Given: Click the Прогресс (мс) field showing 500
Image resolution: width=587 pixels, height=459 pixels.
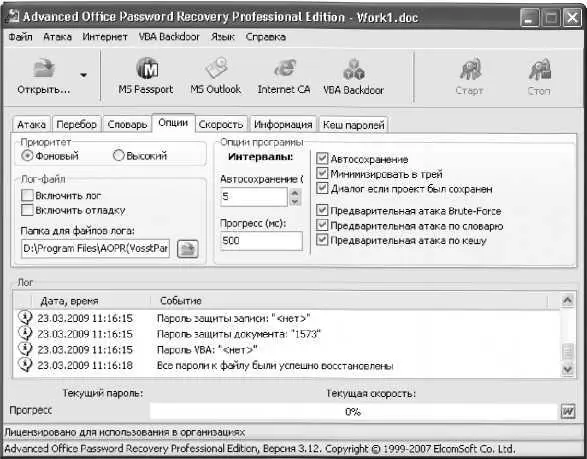Looking at the screenshot, I should point(261,240).
